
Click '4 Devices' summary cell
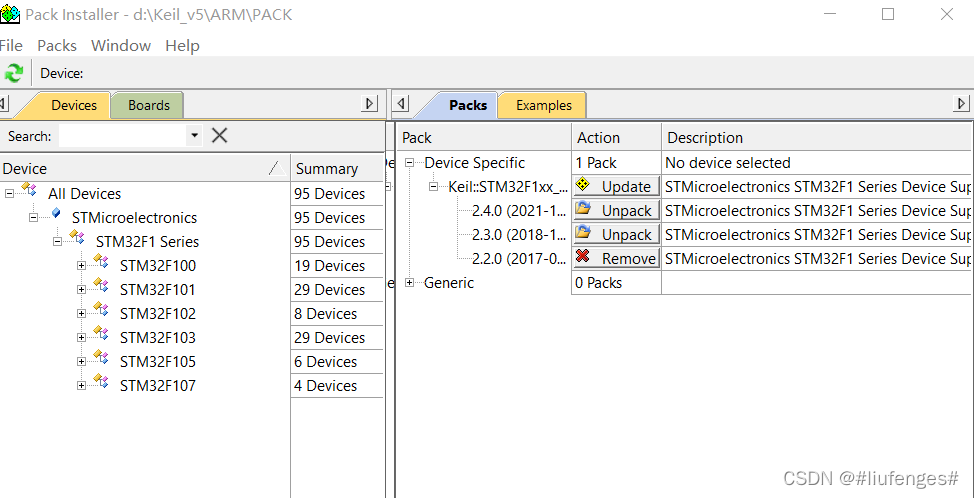click(x=337, y=386)
